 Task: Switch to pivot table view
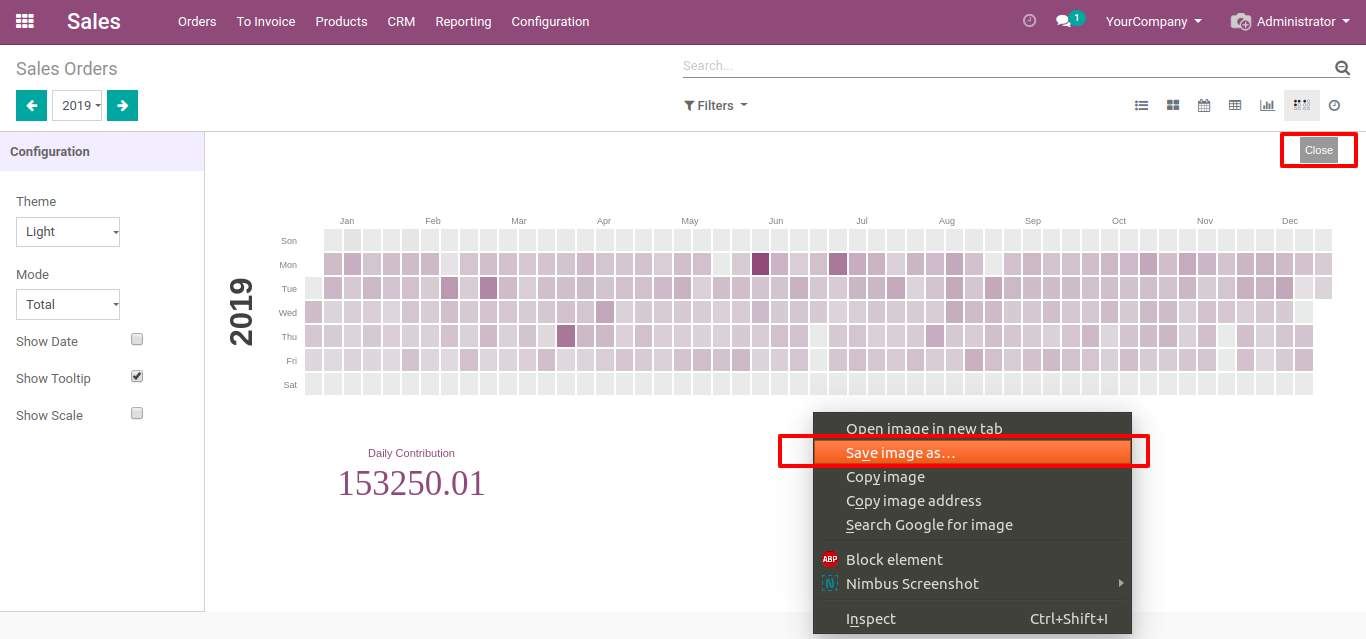1235,105
